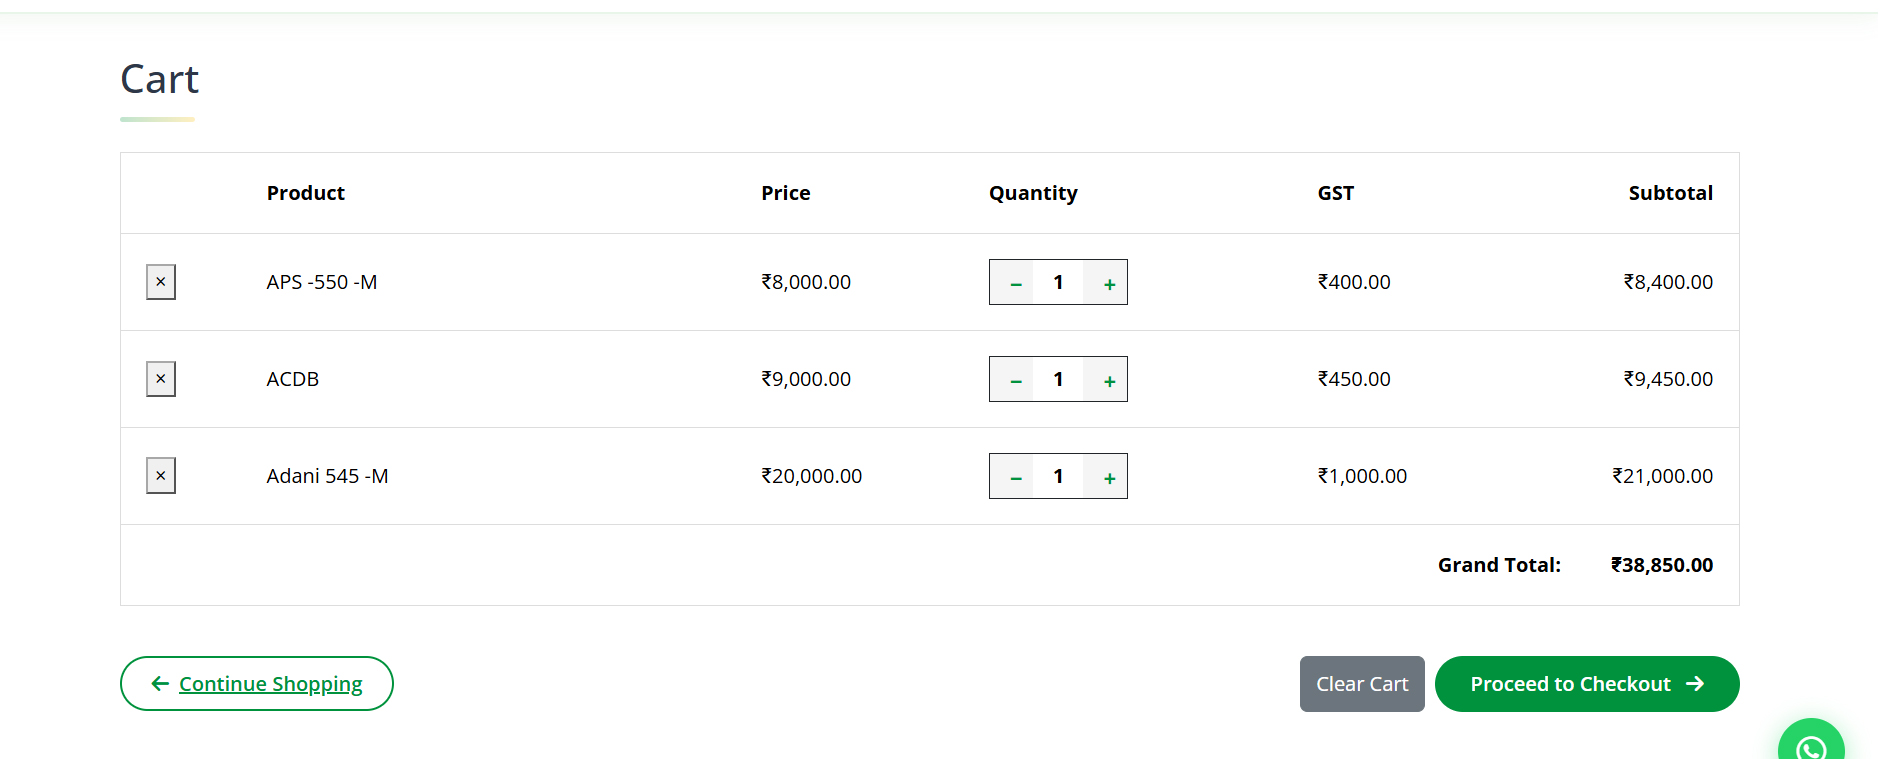1897x759 pixels.
Task: Click quantity field for APS -550 -M
Action: 1058,283
